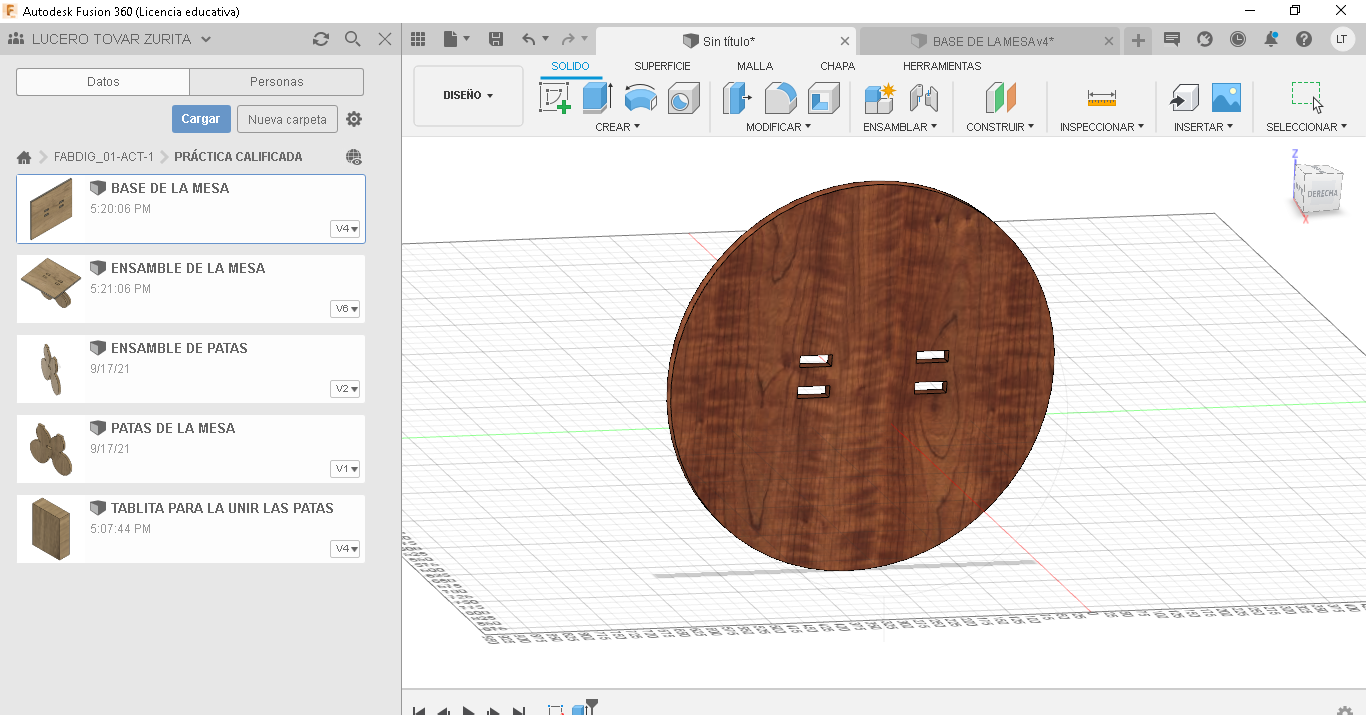
Task: Expand the MODIFICAR menu
Action: click(x=778, y=127)
